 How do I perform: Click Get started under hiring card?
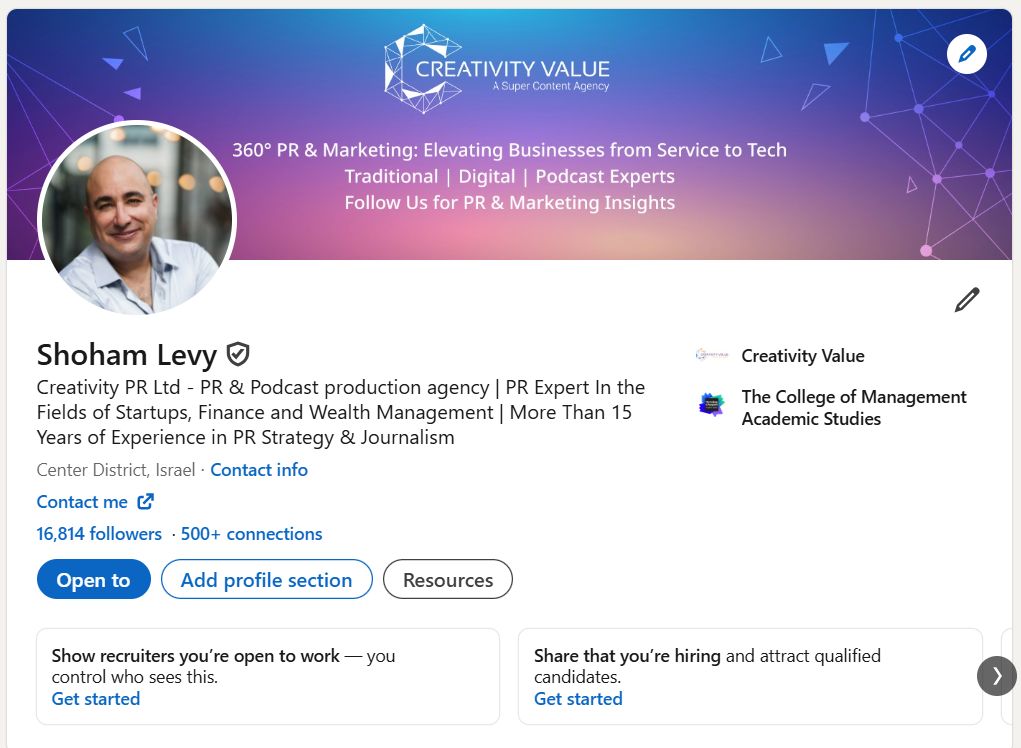tap(578, 699)
